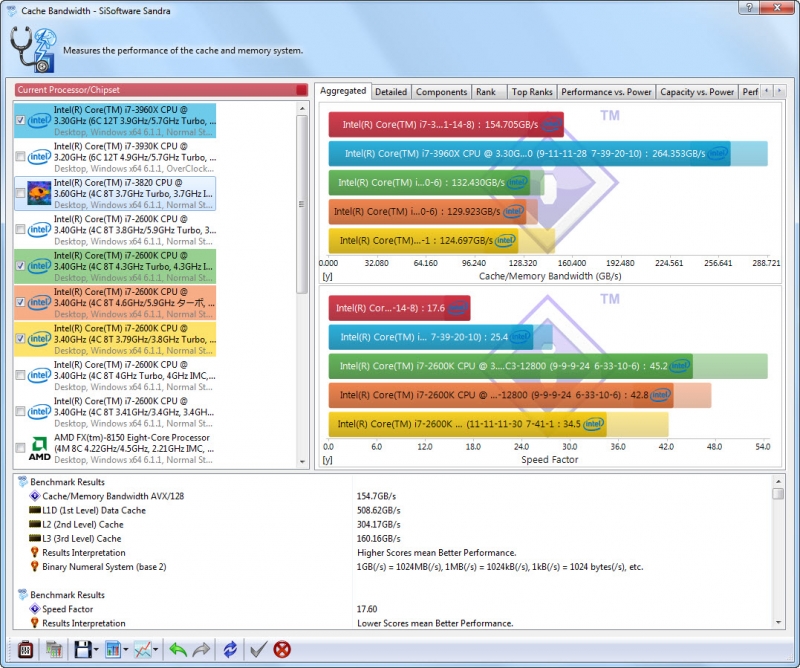Uncheck the yellow i7-2600K 3.79GHz/3.8GHz checkbox
Viewport: 800px width, 668px height.
pos(20,339)
